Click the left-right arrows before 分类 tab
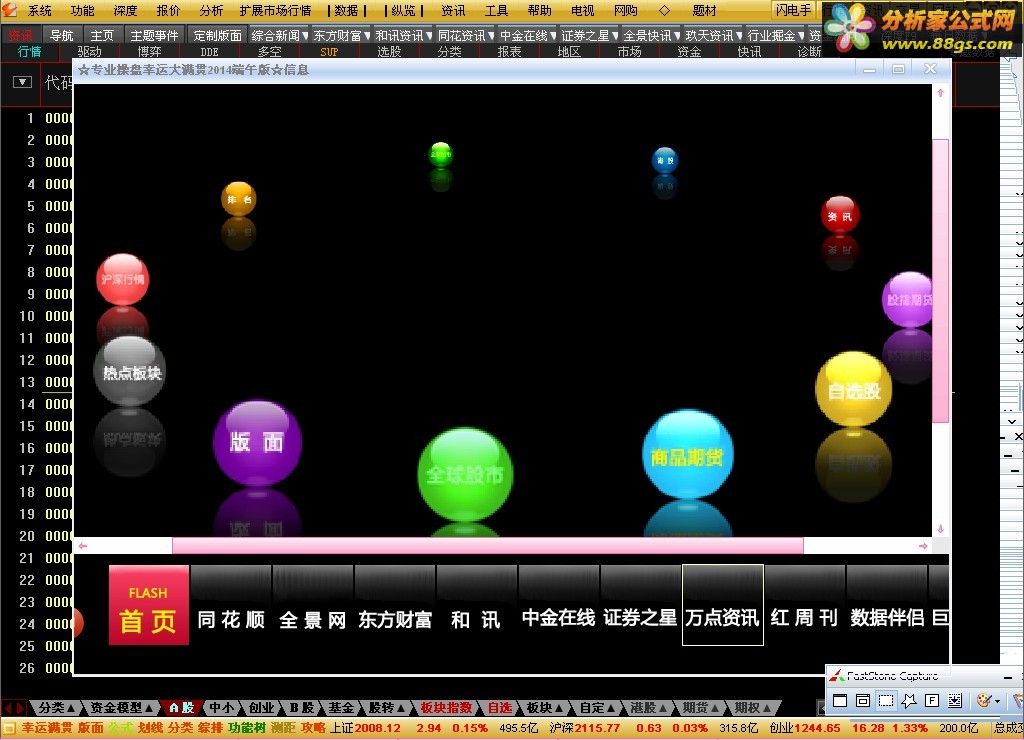Screen dimensions: 1024x740 (14, 707)
